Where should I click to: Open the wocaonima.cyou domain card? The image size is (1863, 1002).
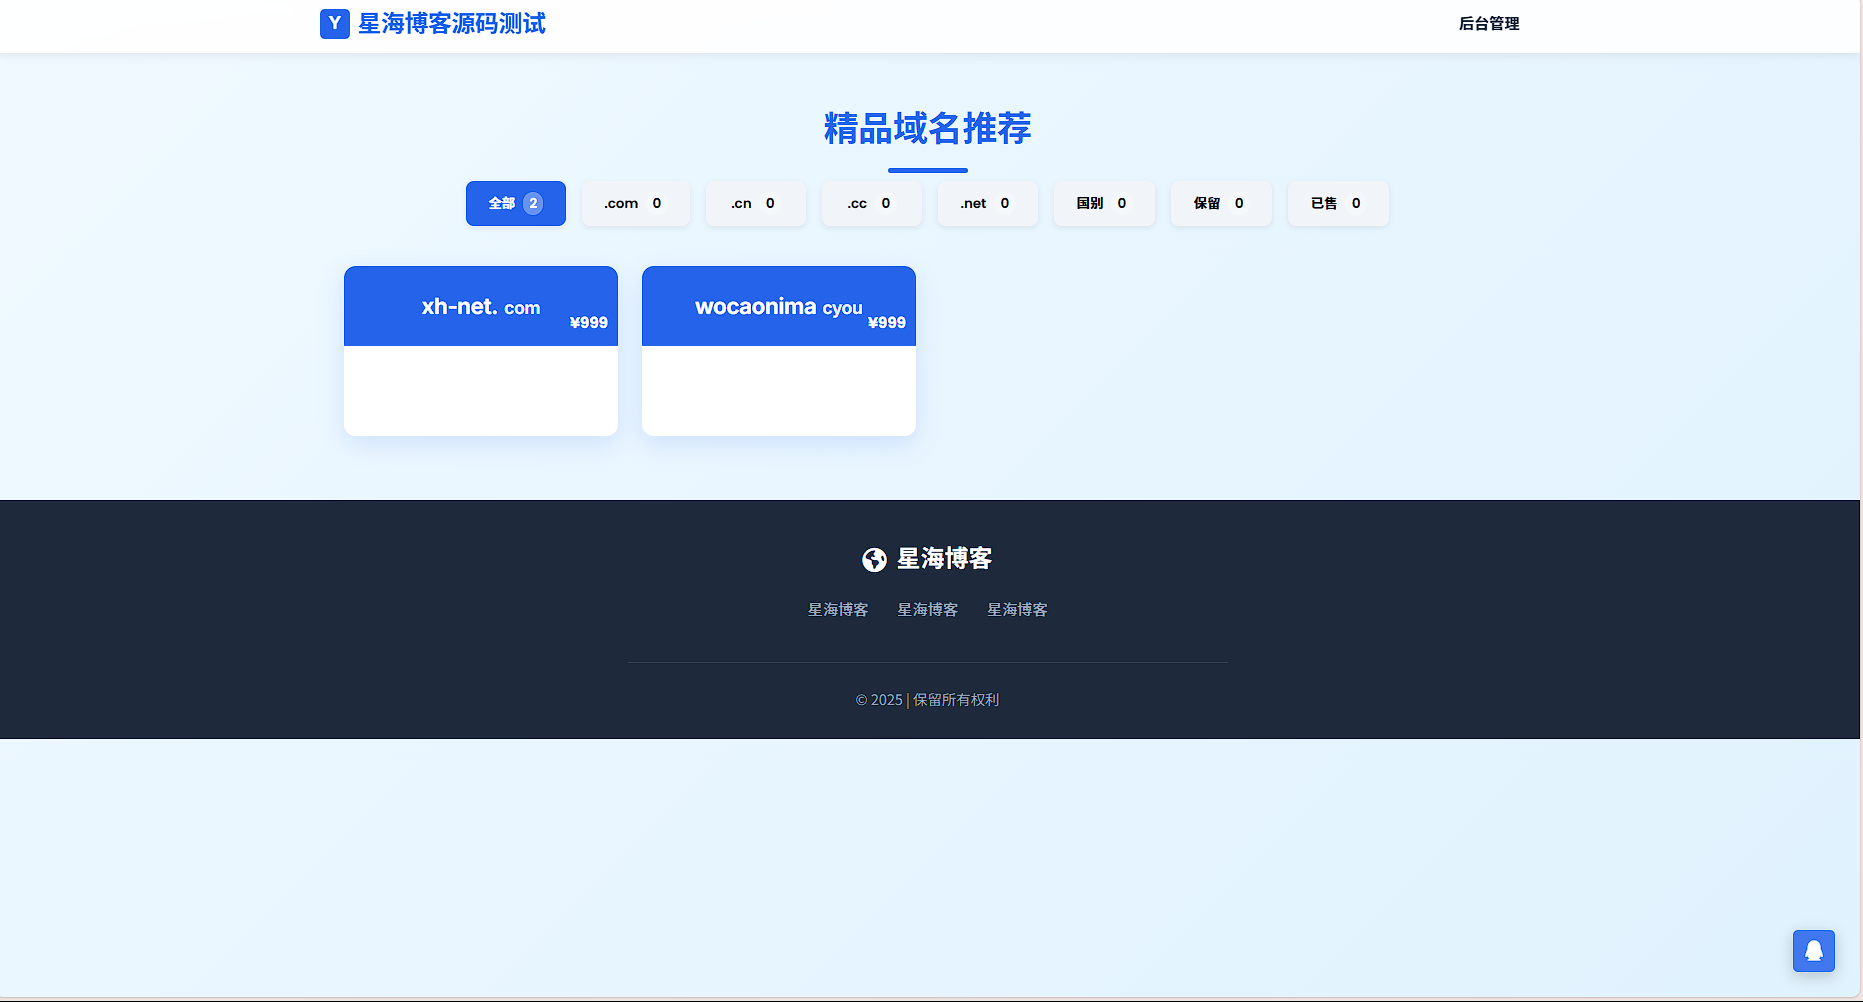(778, 350)
